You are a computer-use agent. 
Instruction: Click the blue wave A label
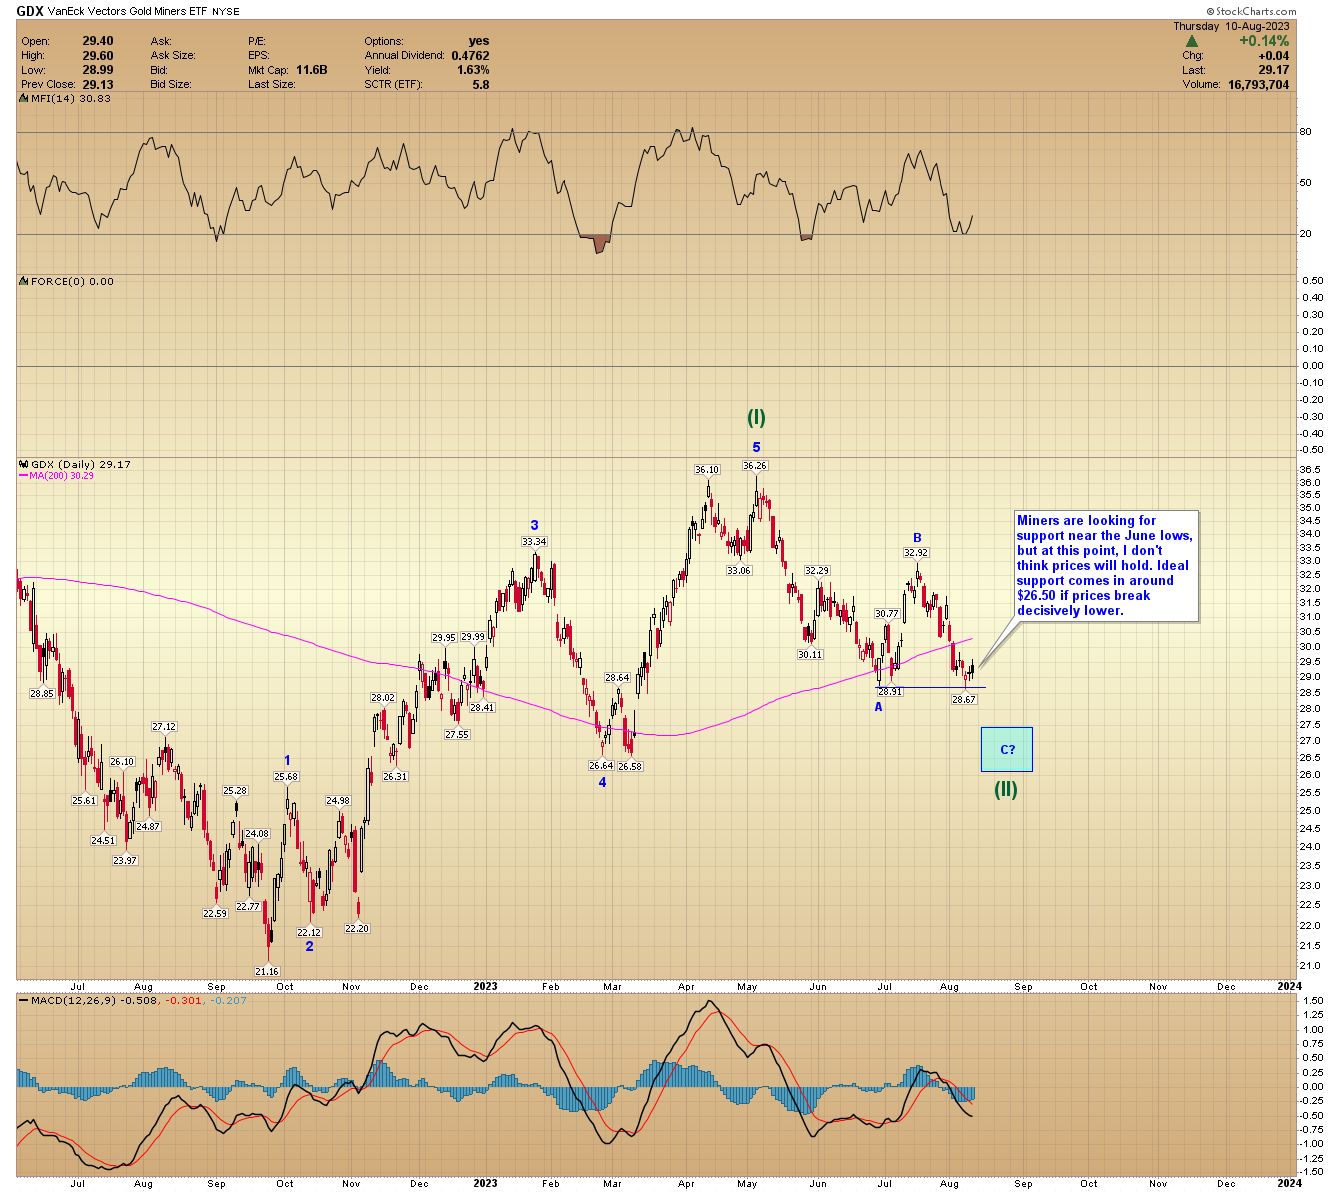879,707
